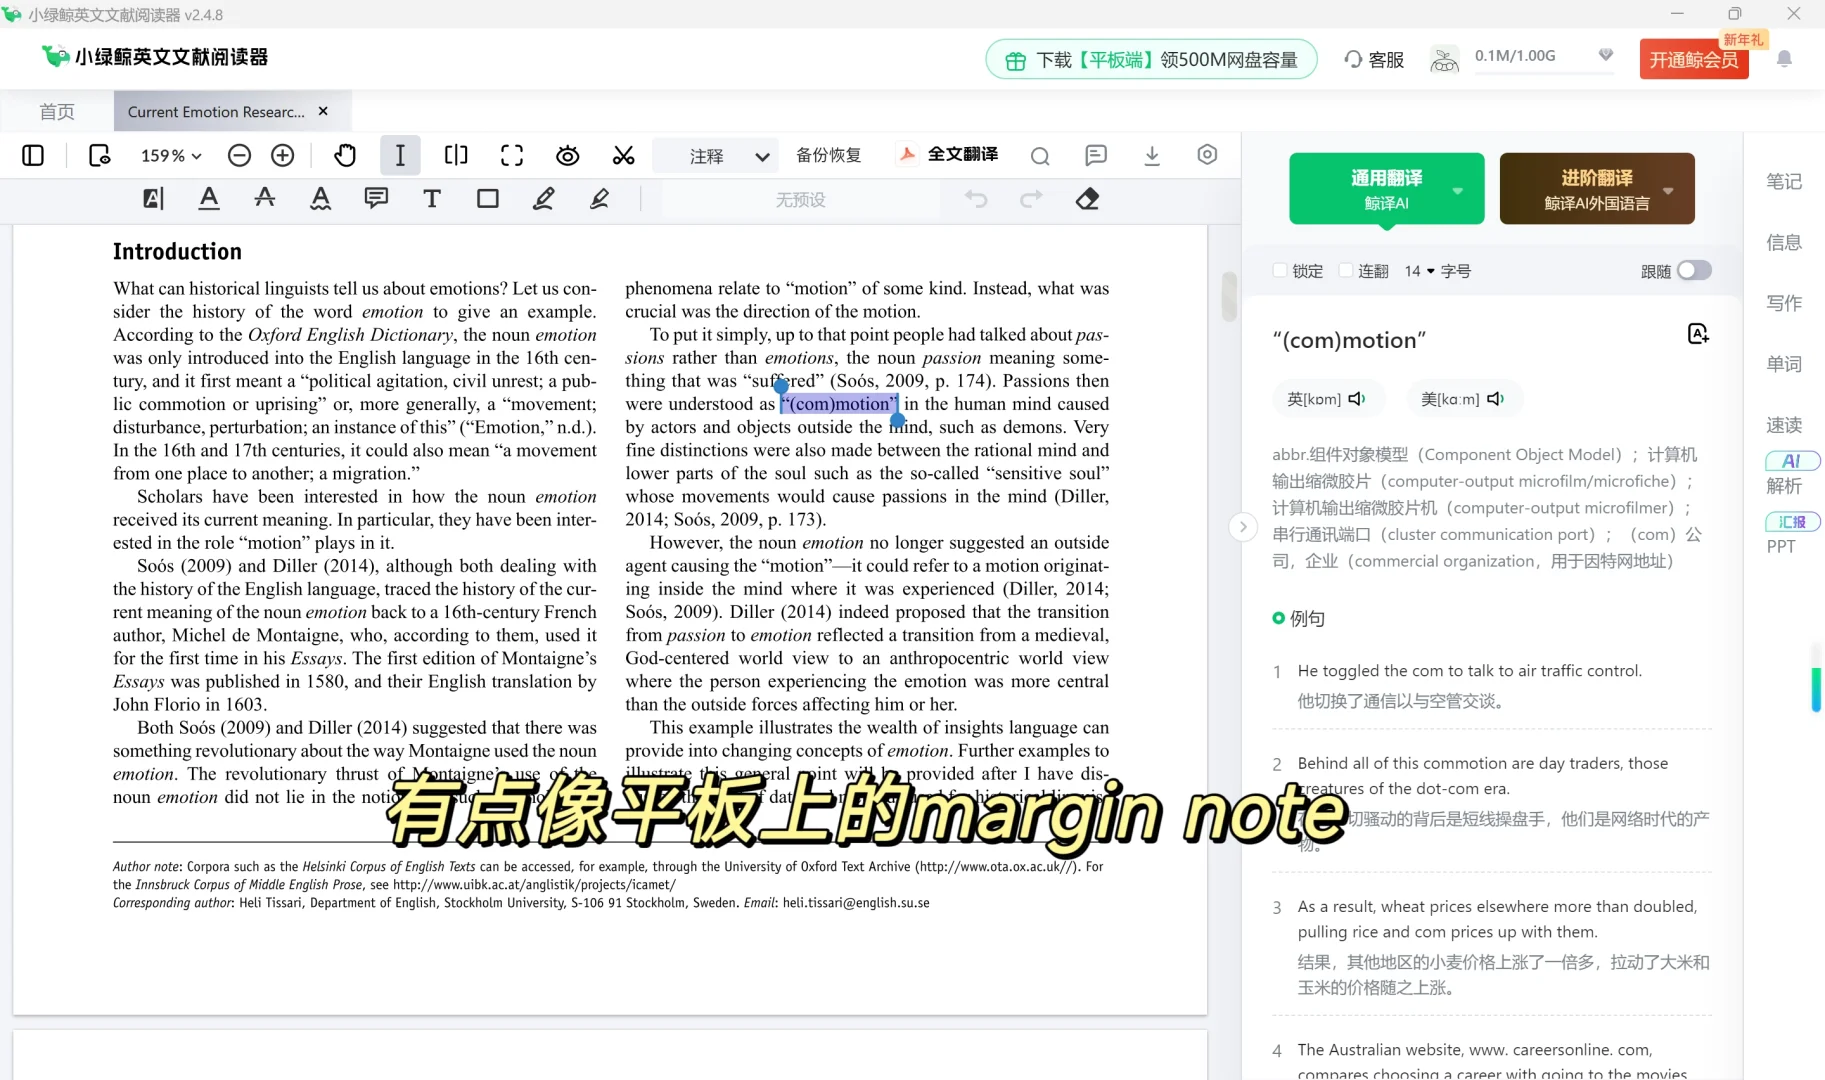Add word to vocabulary book icon

click(x=1697, y=334)
